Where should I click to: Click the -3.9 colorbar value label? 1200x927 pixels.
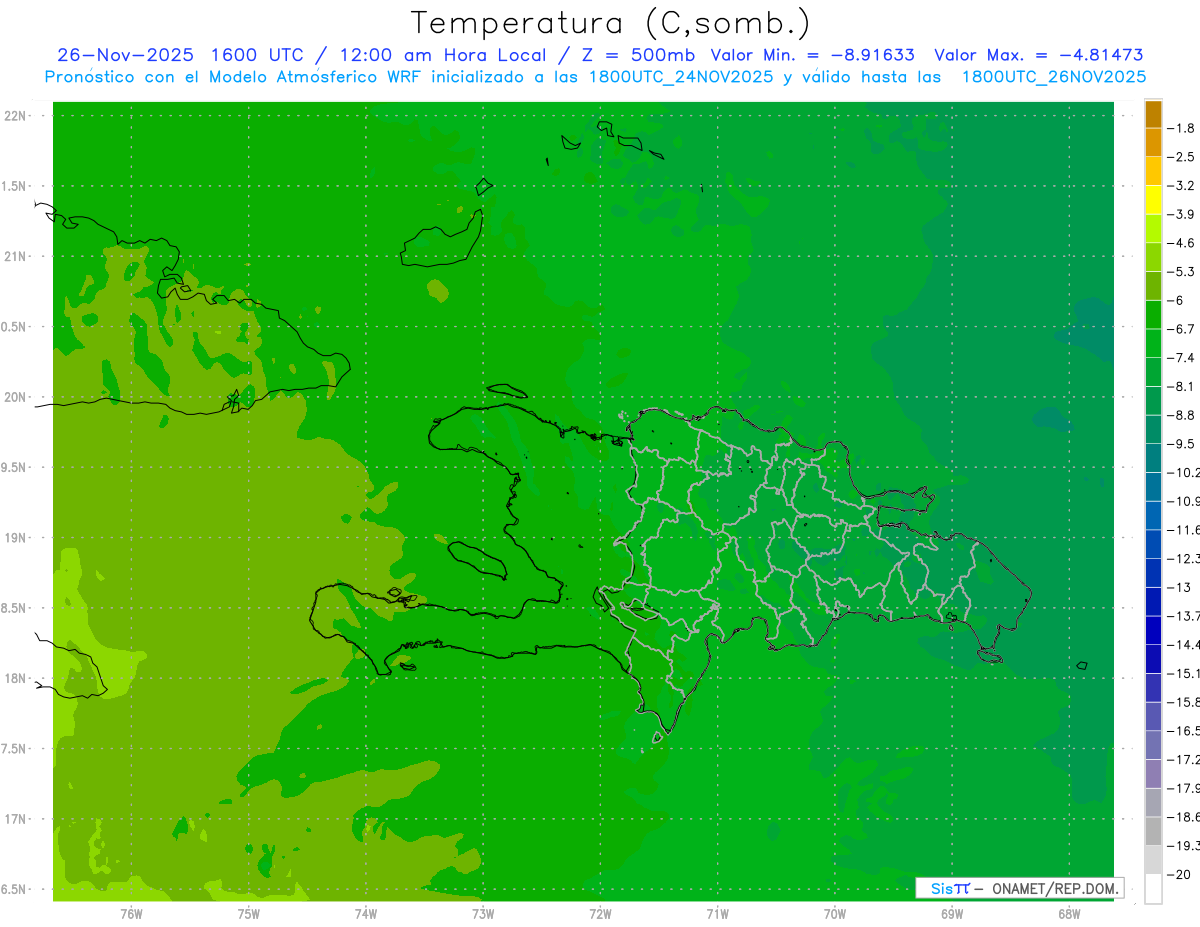click(x=1182, y=215)
